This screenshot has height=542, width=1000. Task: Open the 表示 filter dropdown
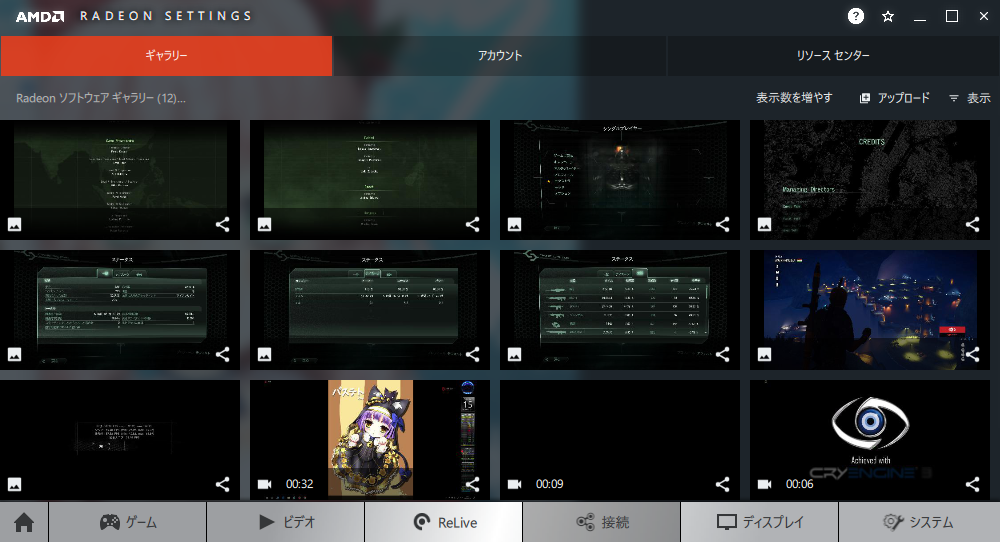[x=969, y=98]
